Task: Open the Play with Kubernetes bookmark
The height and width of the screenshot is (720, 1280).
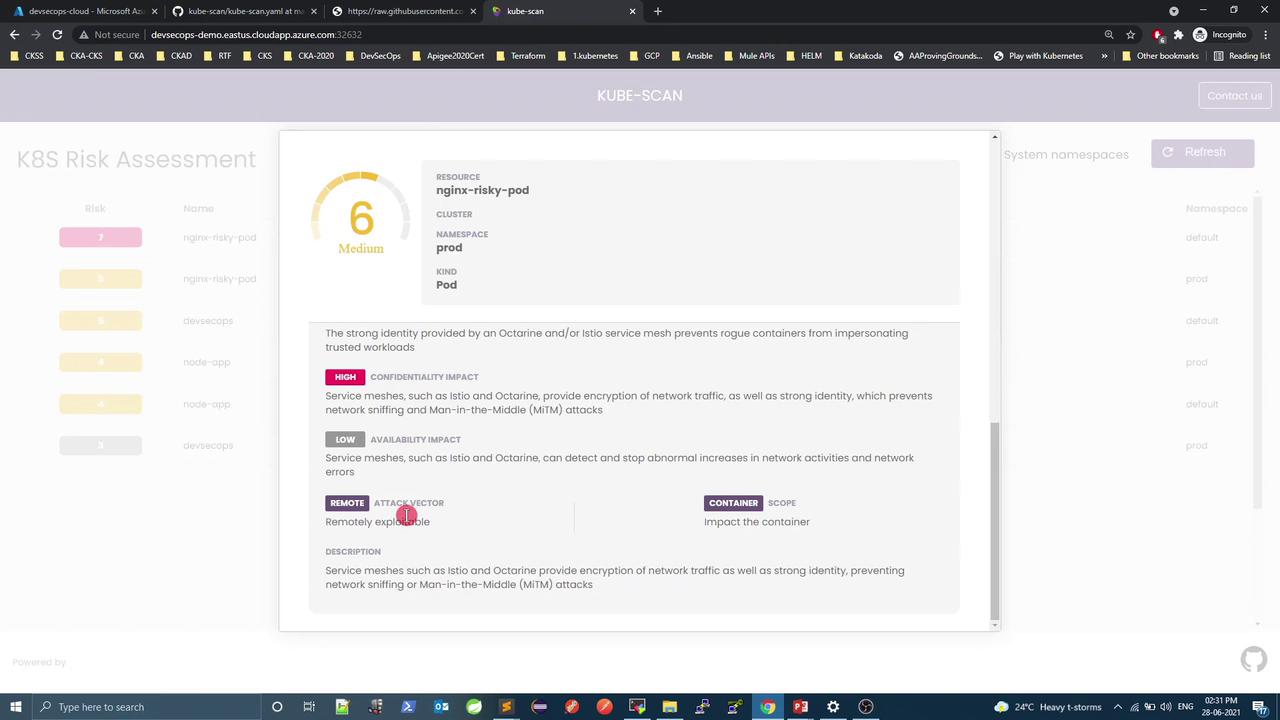Action: click(x=1038, y=56)
